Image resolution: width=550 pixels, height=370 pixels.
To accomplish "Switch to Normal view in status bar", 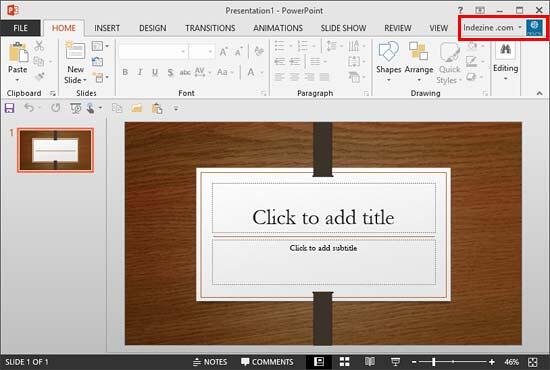I will coord(318,362).
